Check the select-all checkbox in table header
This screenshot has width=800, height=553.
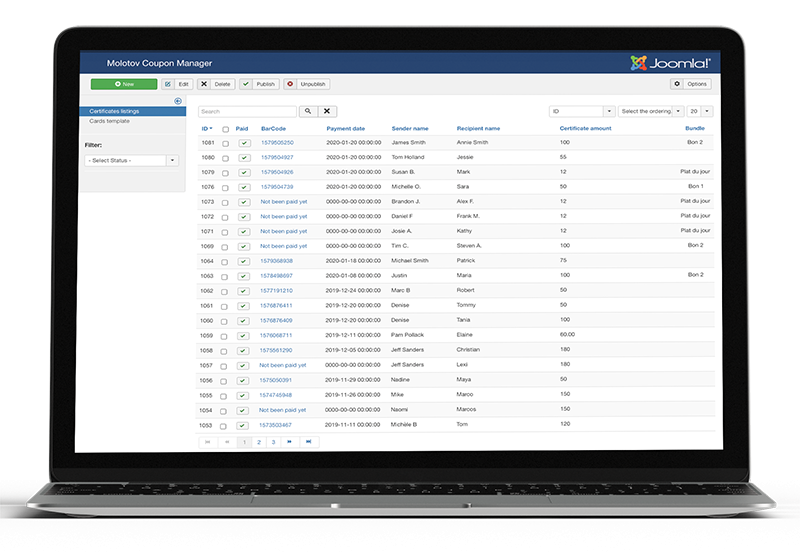[x=225, y=129]
